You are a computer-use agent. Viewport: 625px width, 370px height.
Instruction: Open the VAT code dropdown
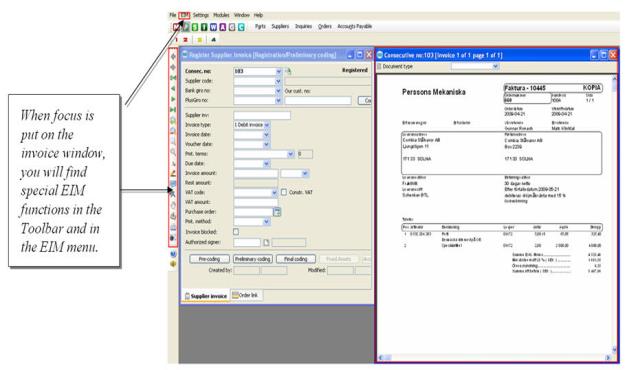274,193
